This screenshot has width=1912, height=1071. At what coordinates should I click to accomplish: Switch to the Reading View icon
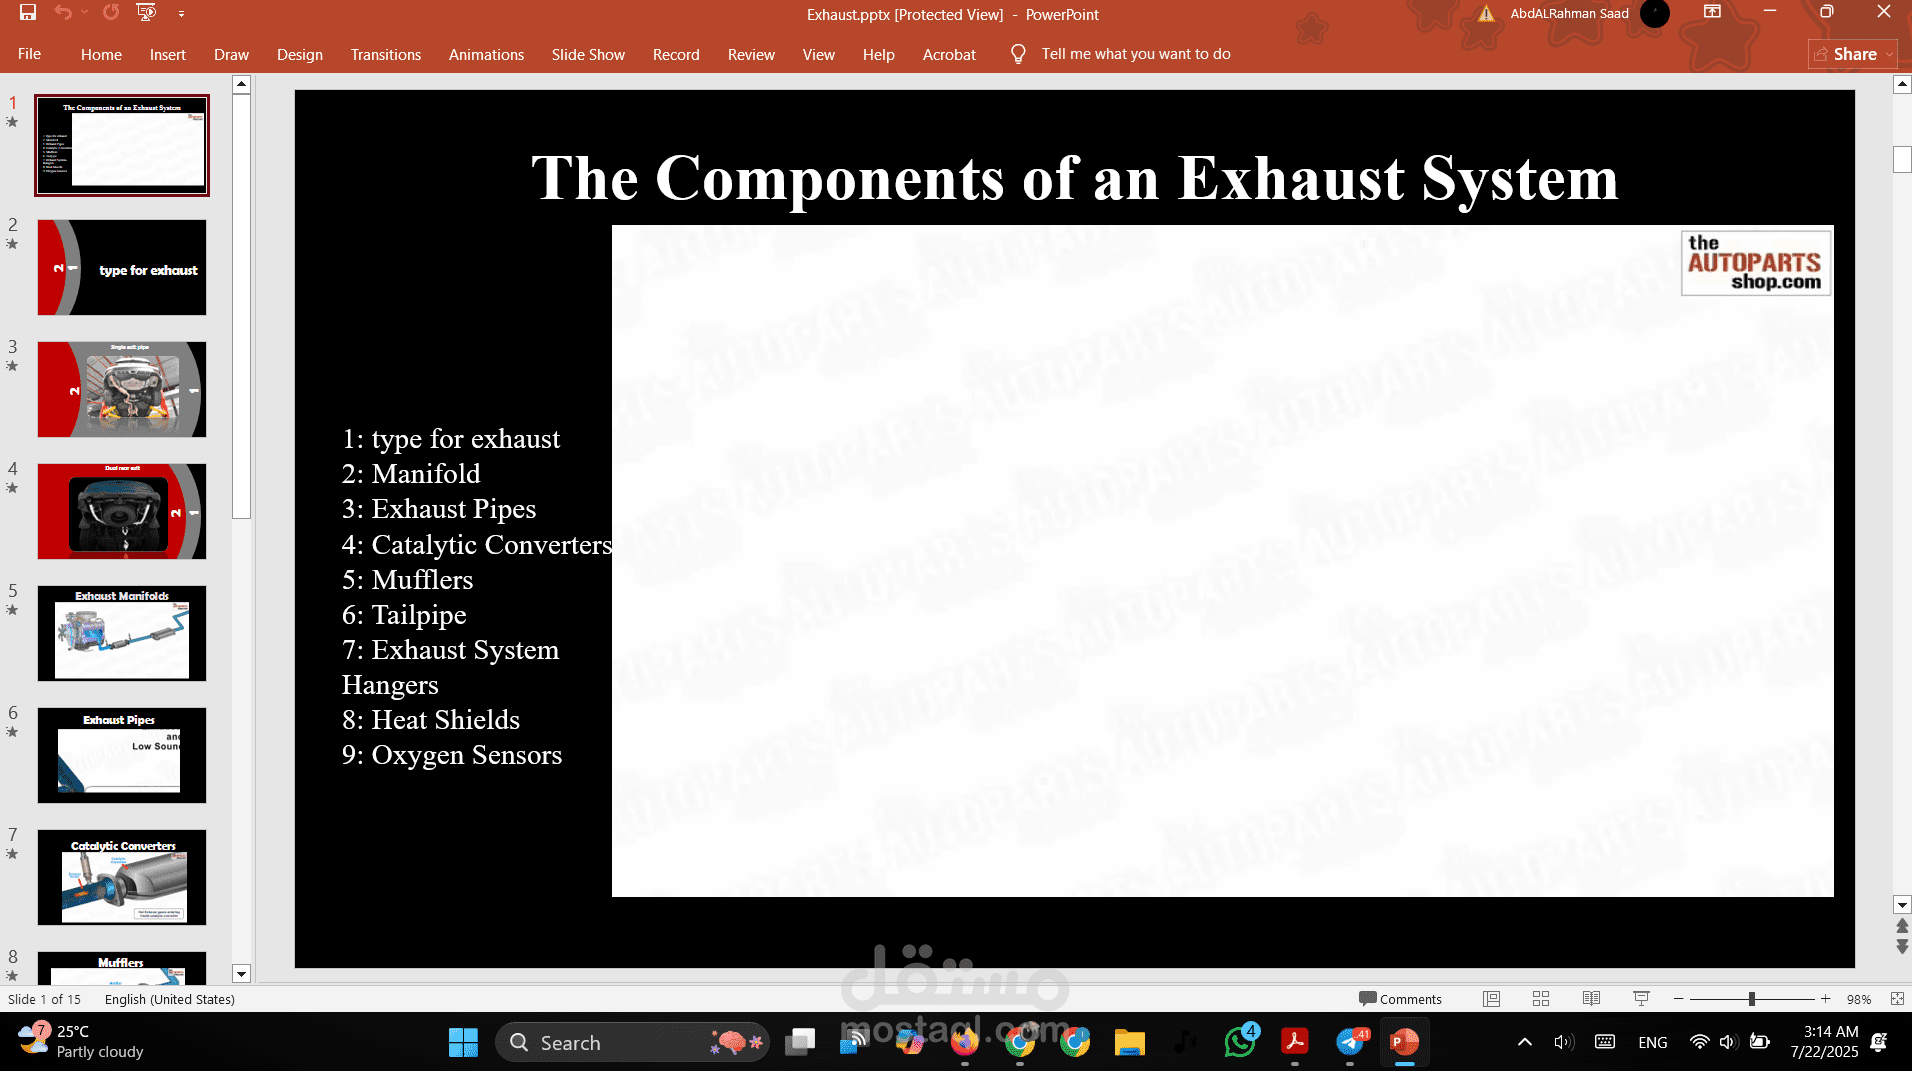(x=1591, y=999)
